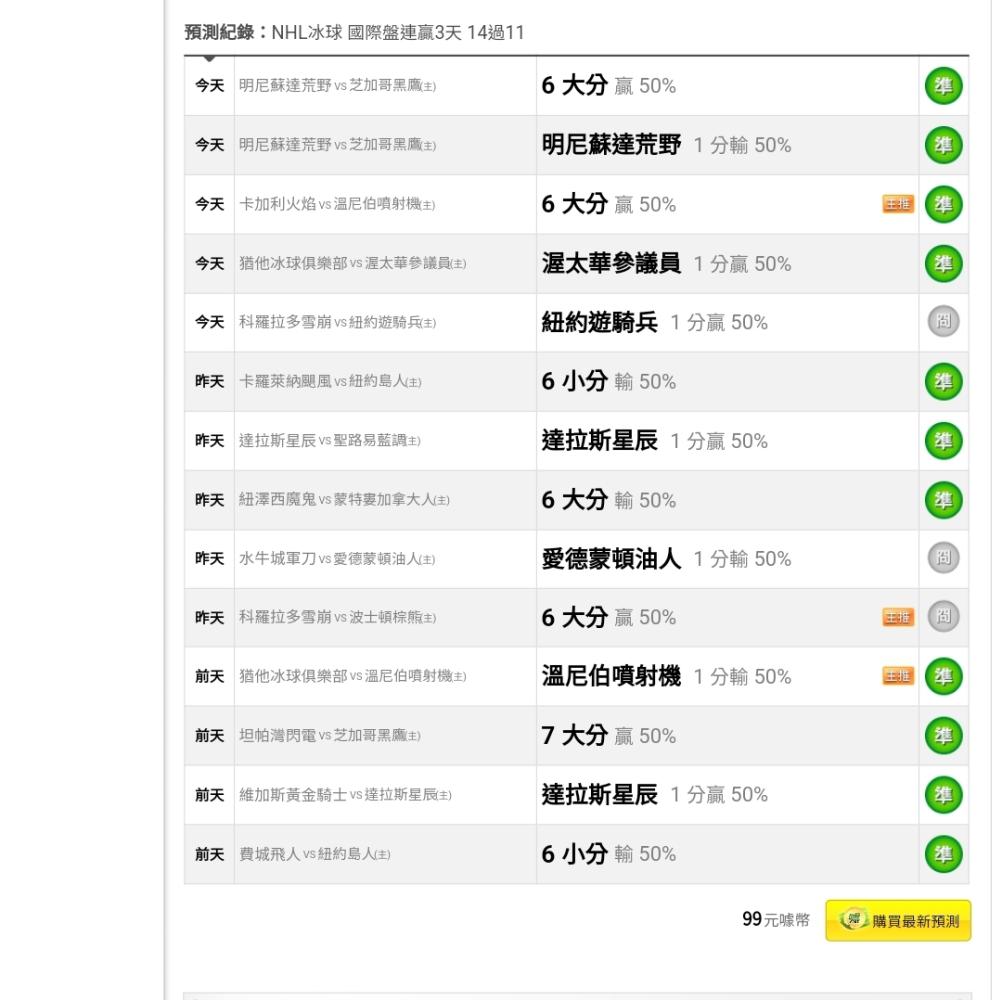
Task: Click matchup text 卡羅萊納颶風 vs 紐約島人
Action: 330,381
